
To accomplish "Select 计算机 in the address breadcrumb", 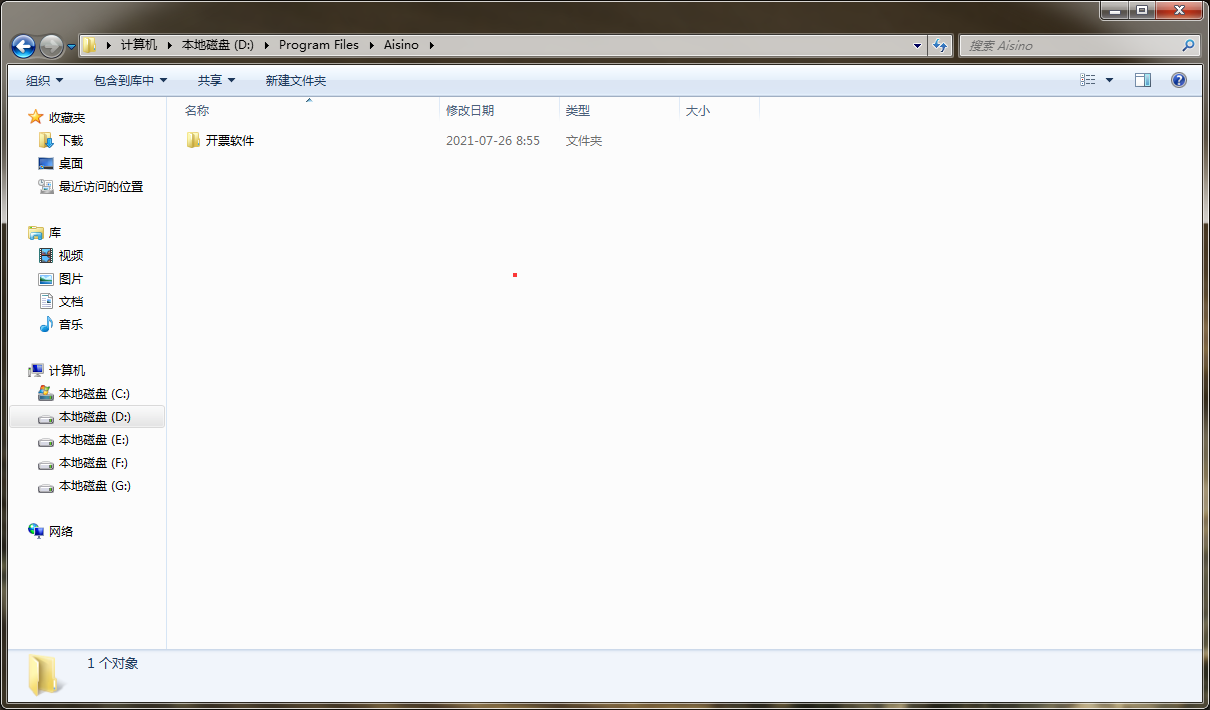I will pyautogui.click(x=139, y=45).
